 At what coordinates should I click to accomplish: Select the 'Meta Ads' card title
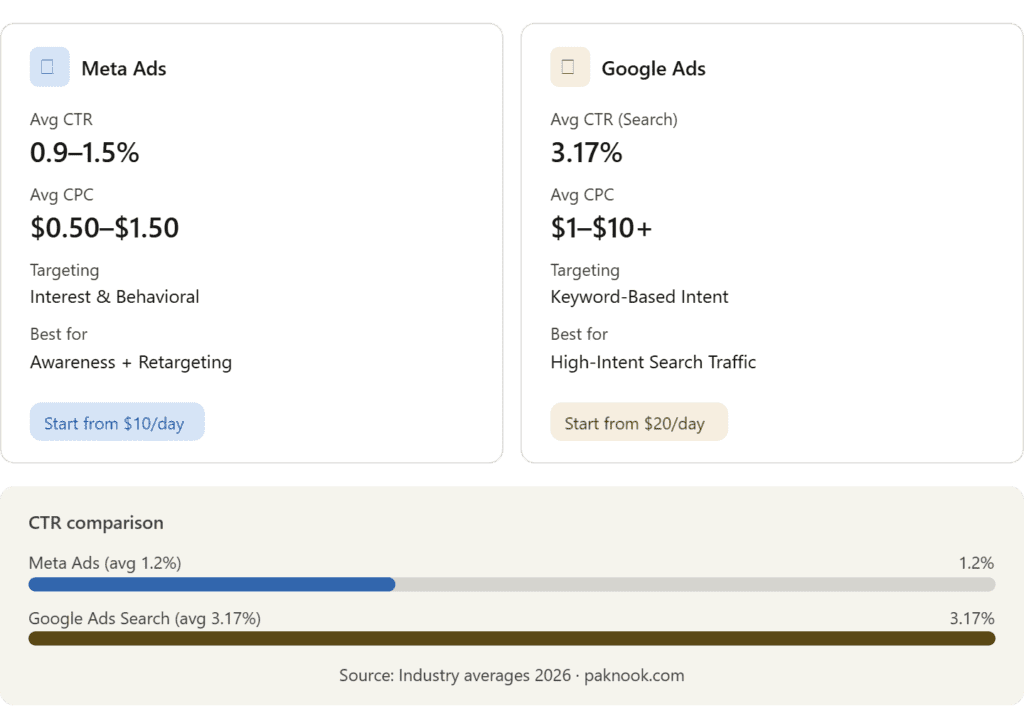[123, 69]
